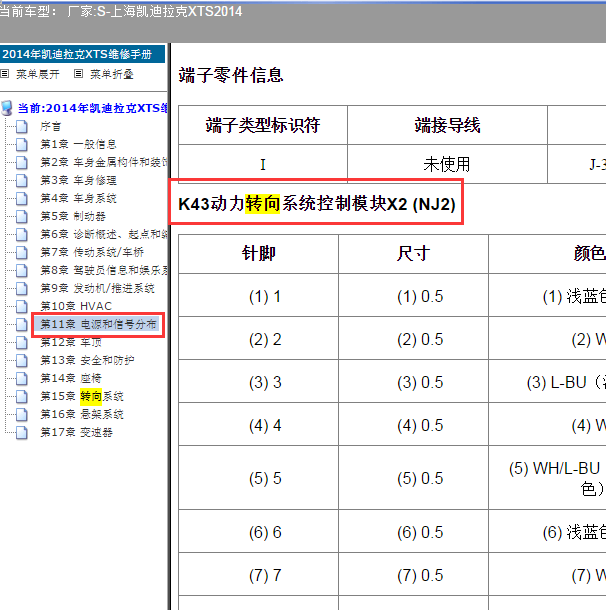Open 第2章 车身金属构件和装饰
606x610 pixels.
[103, 162]
